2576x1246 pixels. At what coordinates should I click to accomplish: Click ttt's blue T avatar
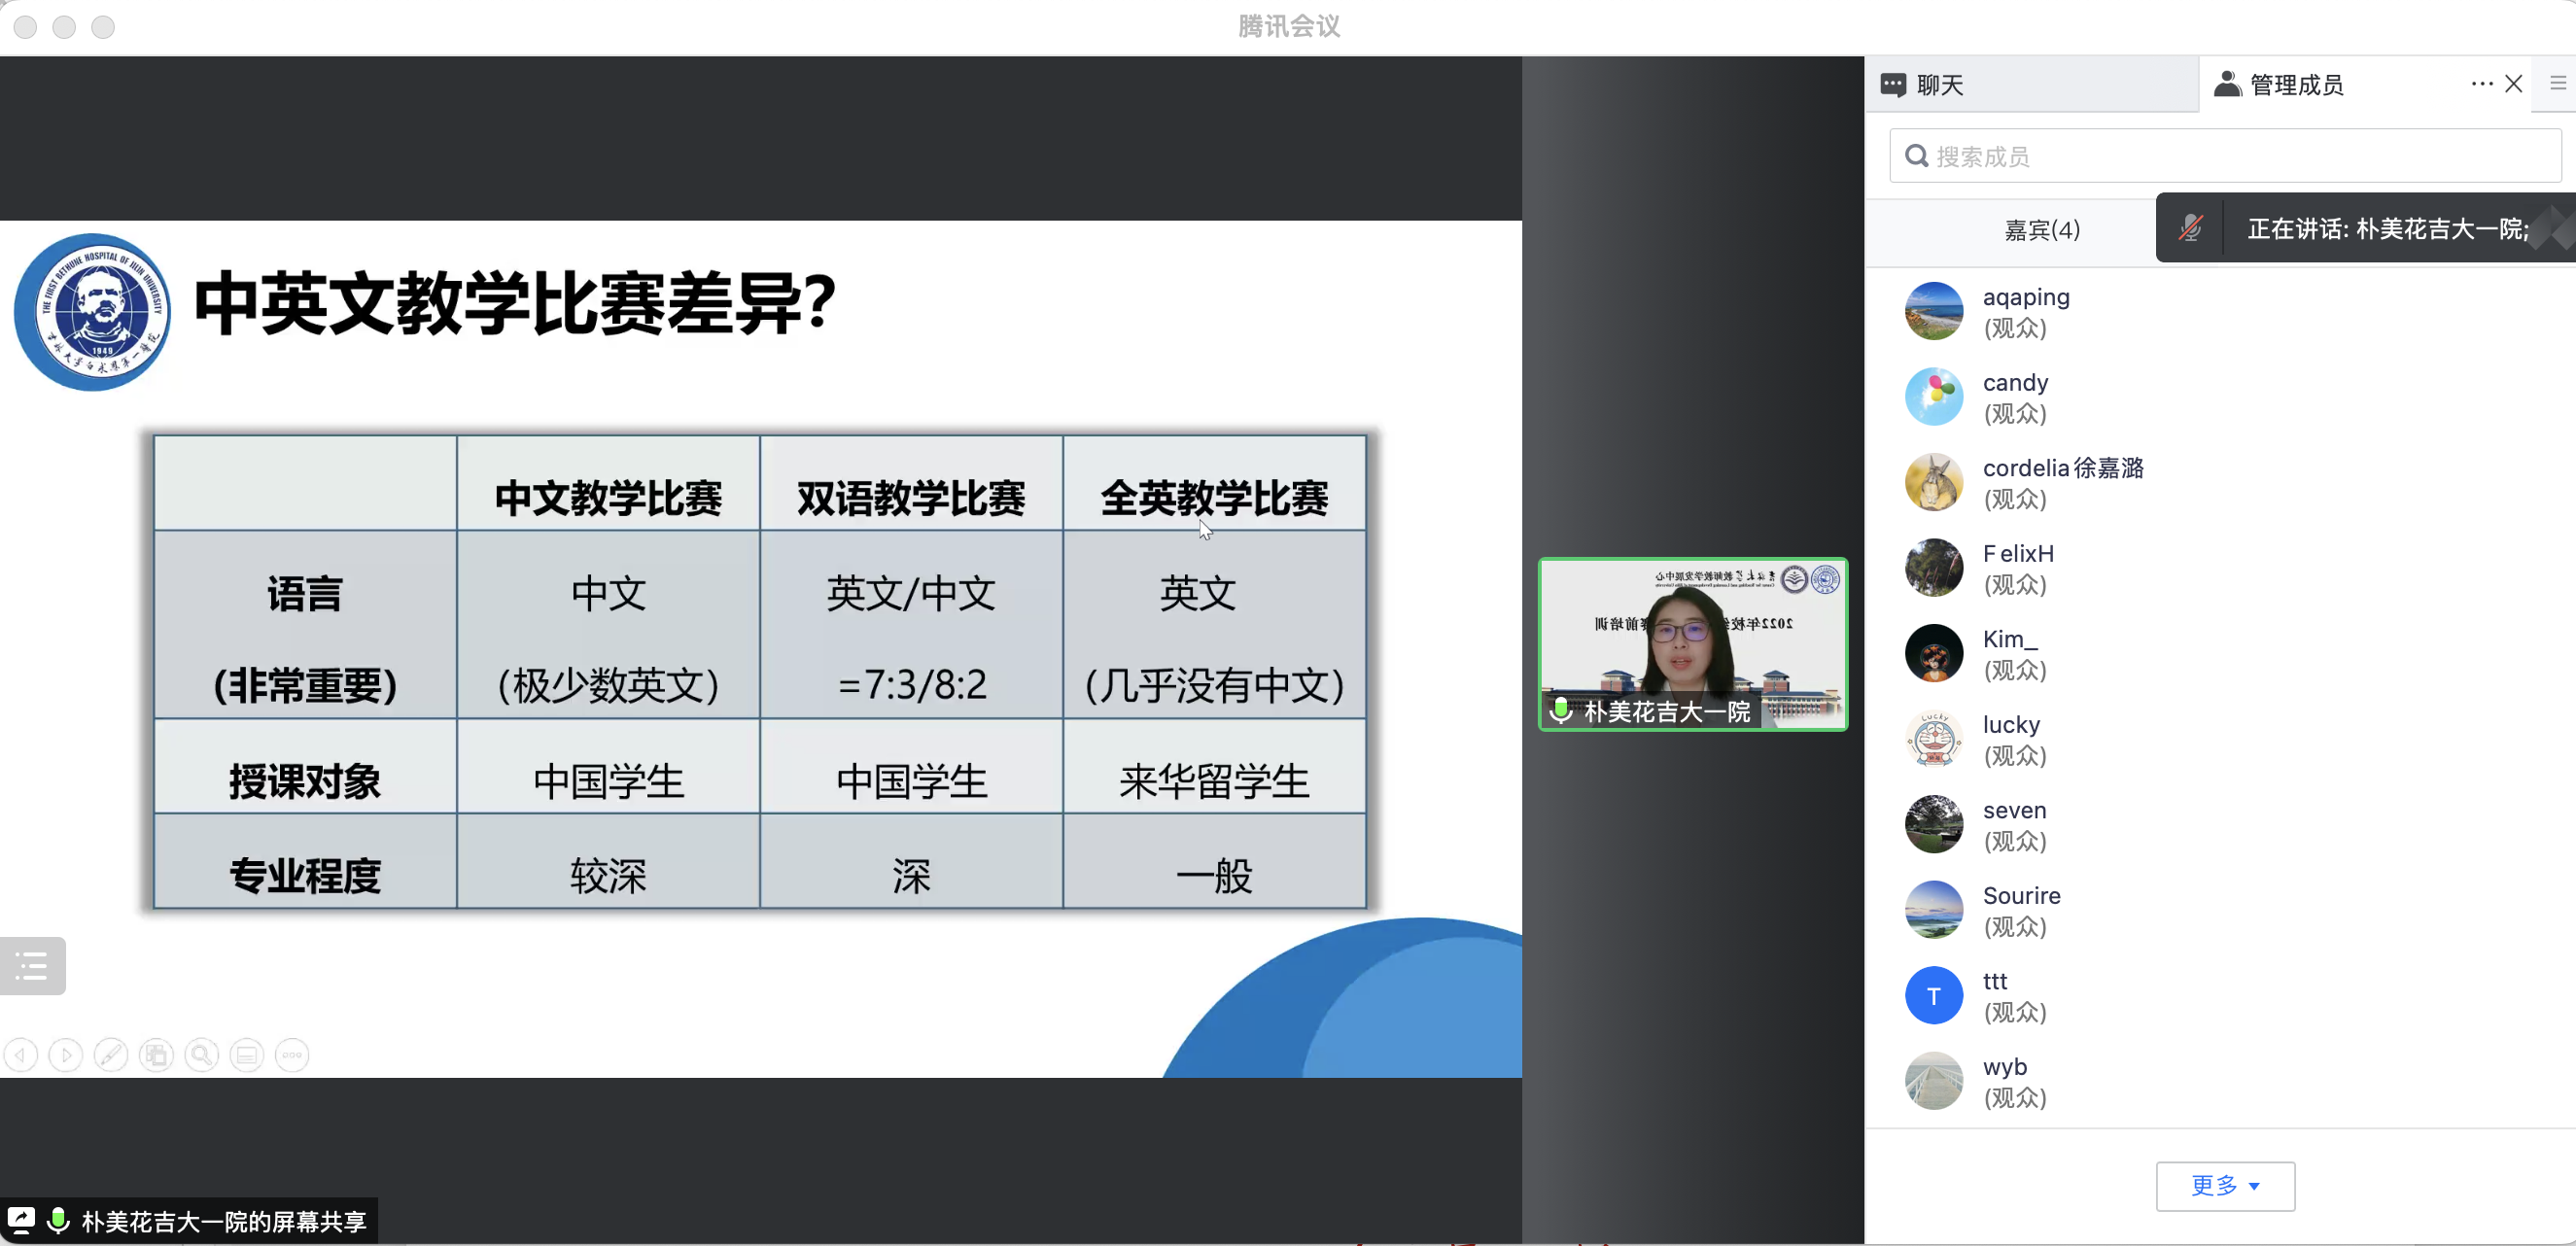pos(1933,995)
